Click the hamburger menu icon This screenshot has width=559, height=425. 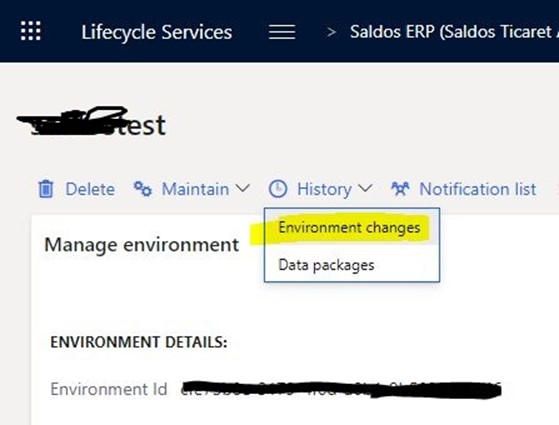[x=282, y=32]
